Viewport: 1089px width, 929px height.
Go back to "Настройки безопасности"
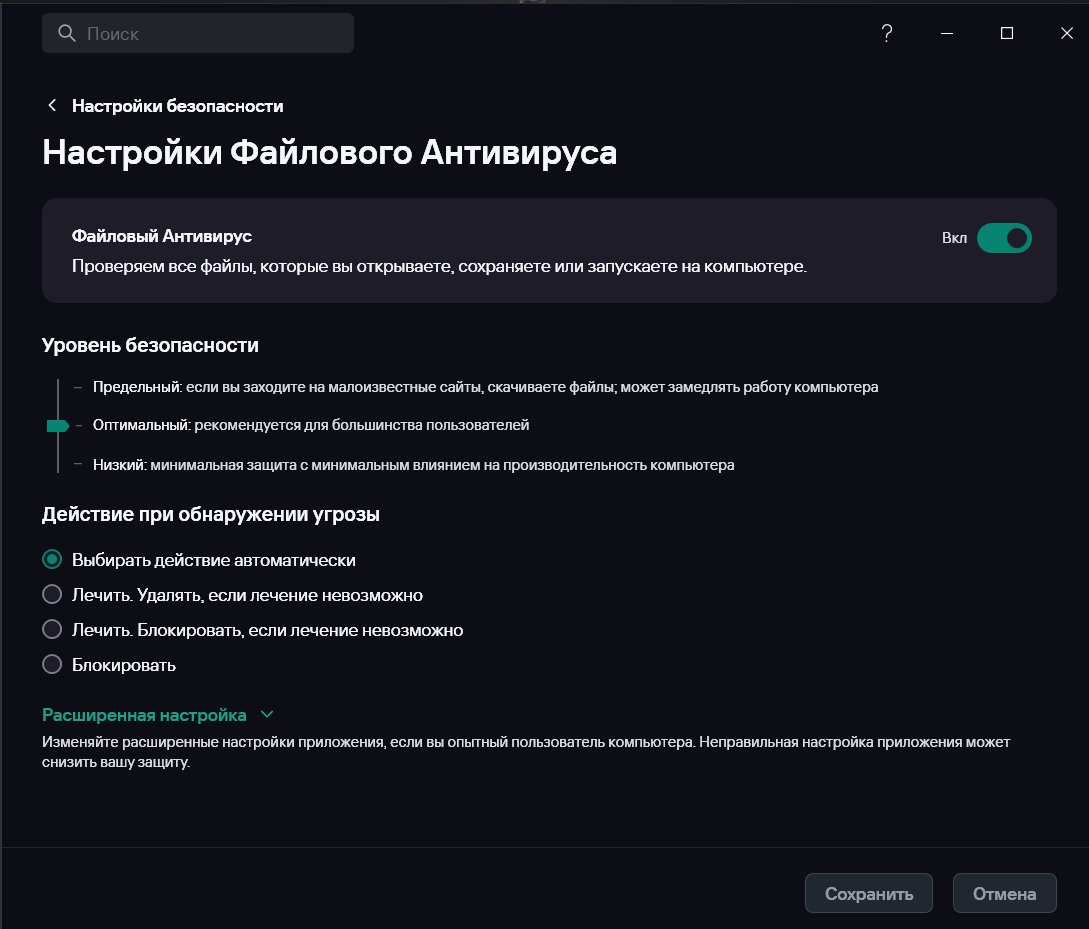178,106
